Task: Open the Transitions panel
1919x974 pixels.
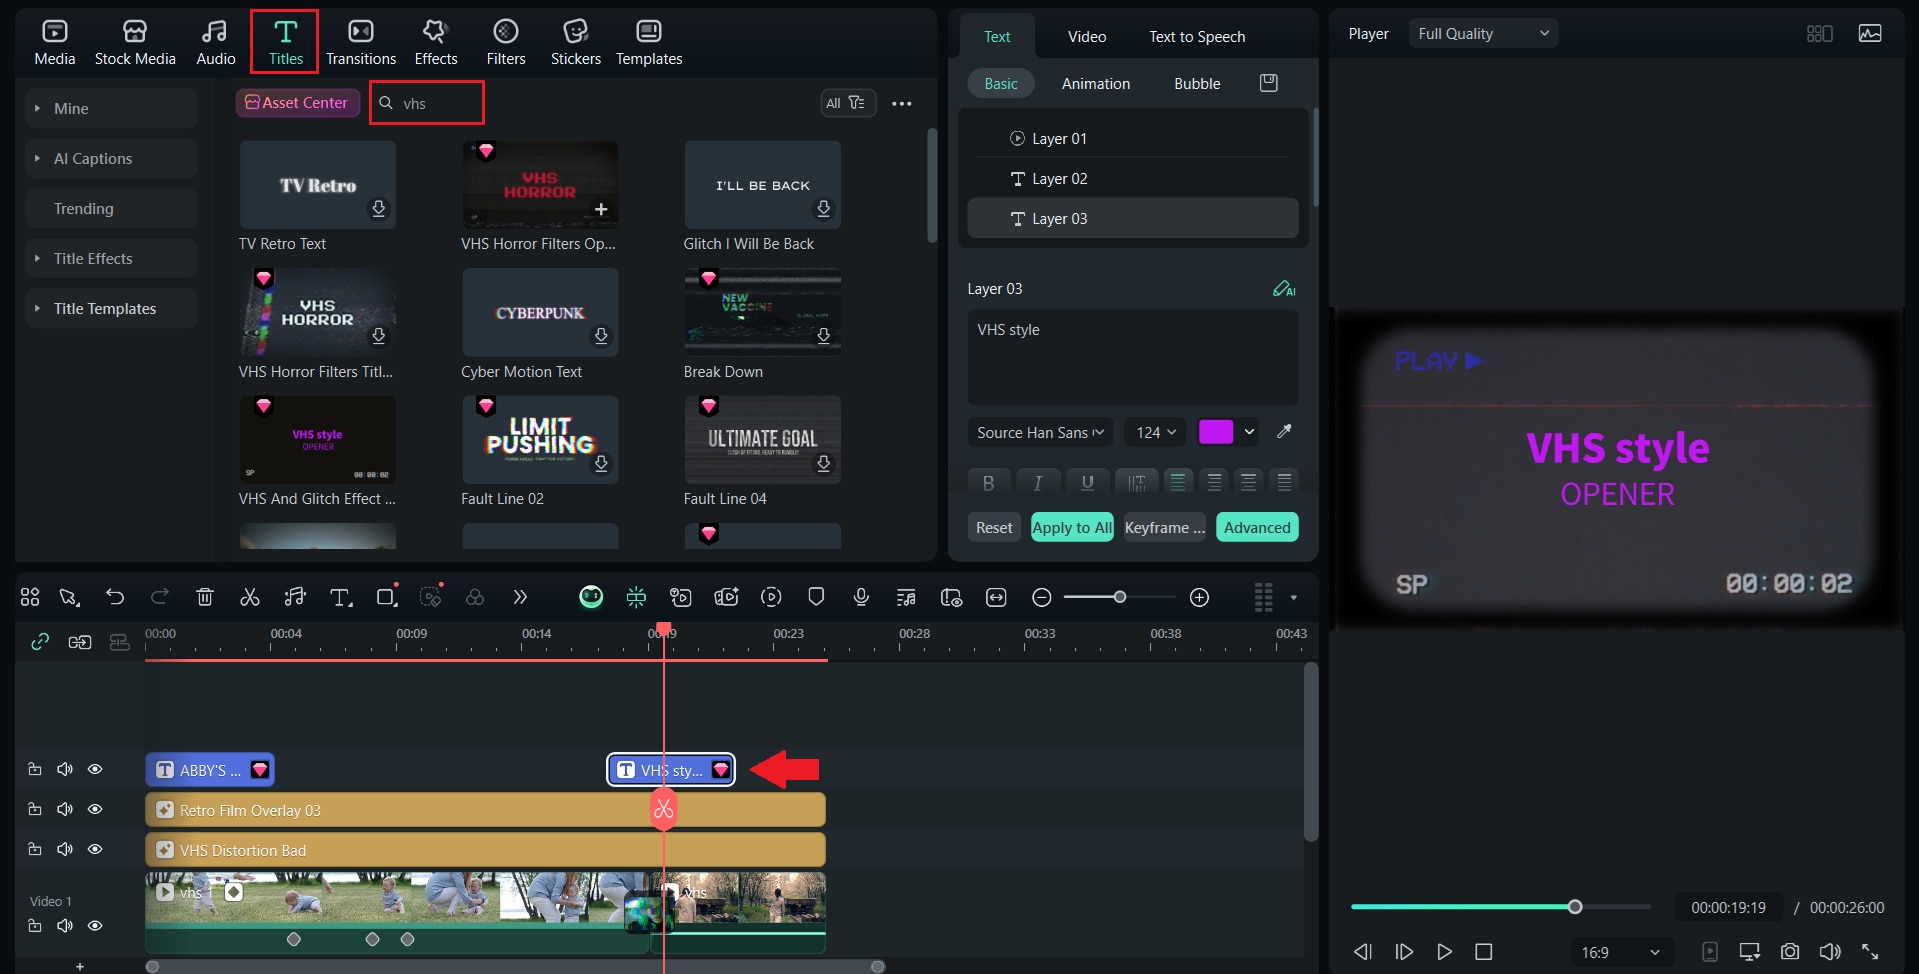Action: tap(361, 42)
